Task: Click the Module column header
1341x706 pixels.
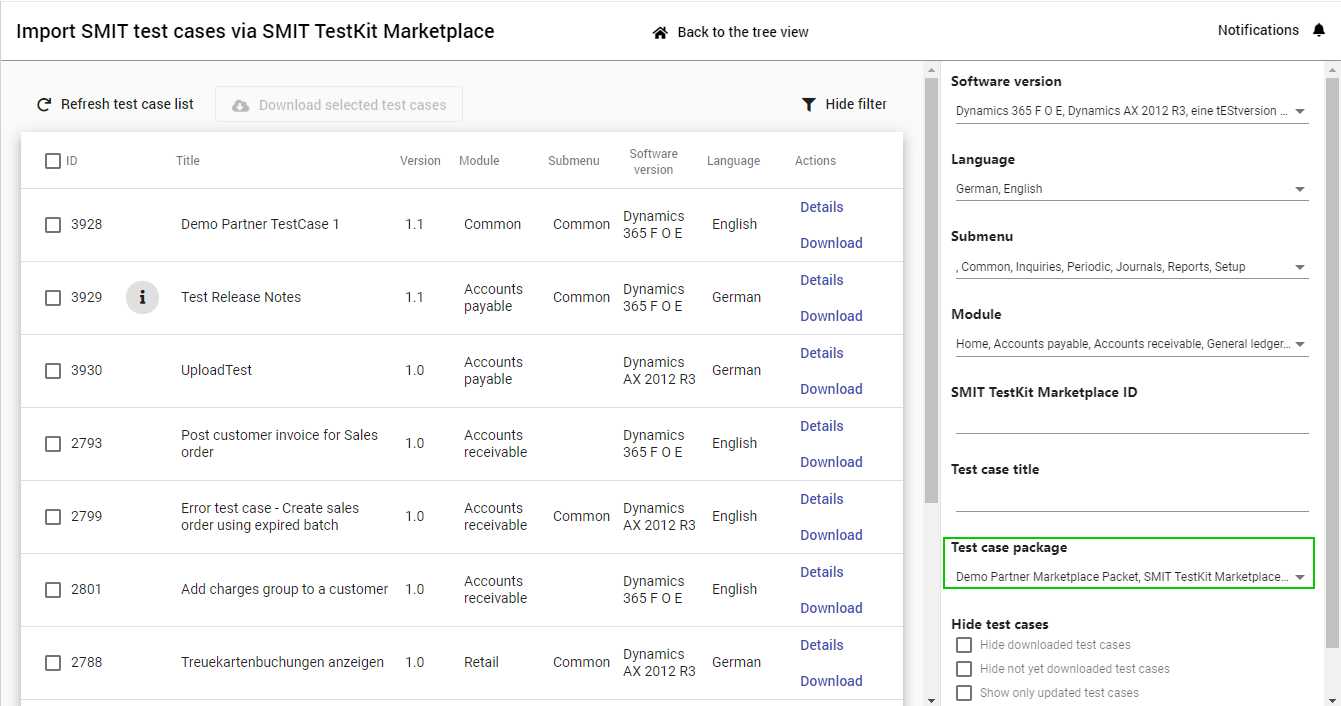Action: pos(479,161)
